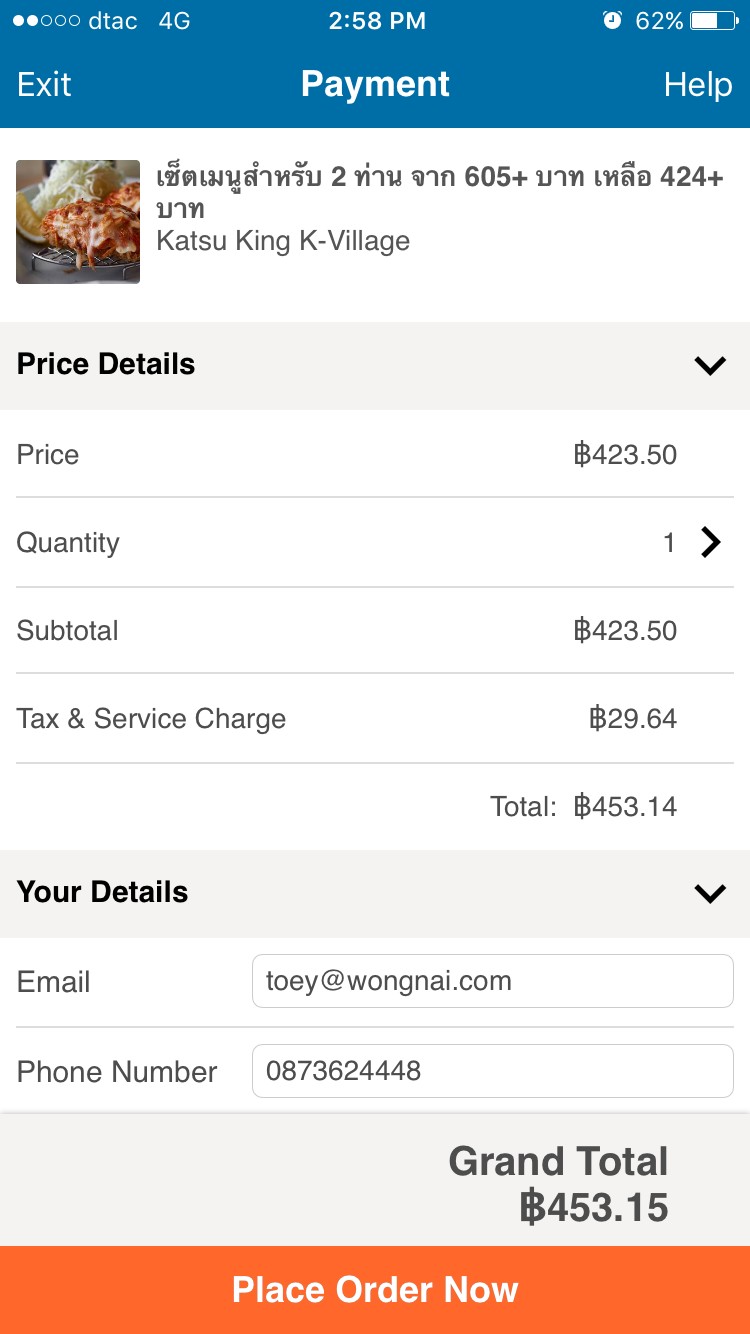Screen dimensions: 750x1334
Task: Tap Katsu King K-Village restaurant name
Action: (x=283, y=241)
